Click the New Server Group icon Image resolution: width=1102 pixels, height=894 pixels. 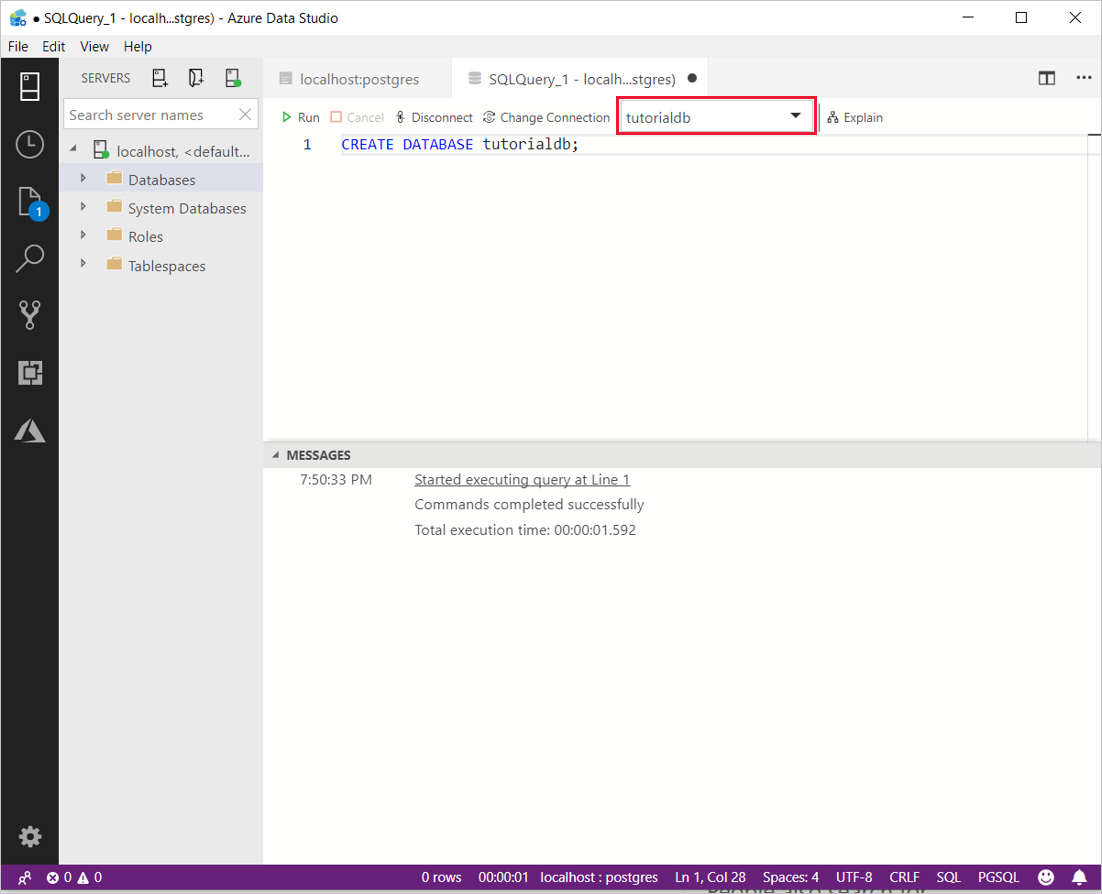click(196, 77)
